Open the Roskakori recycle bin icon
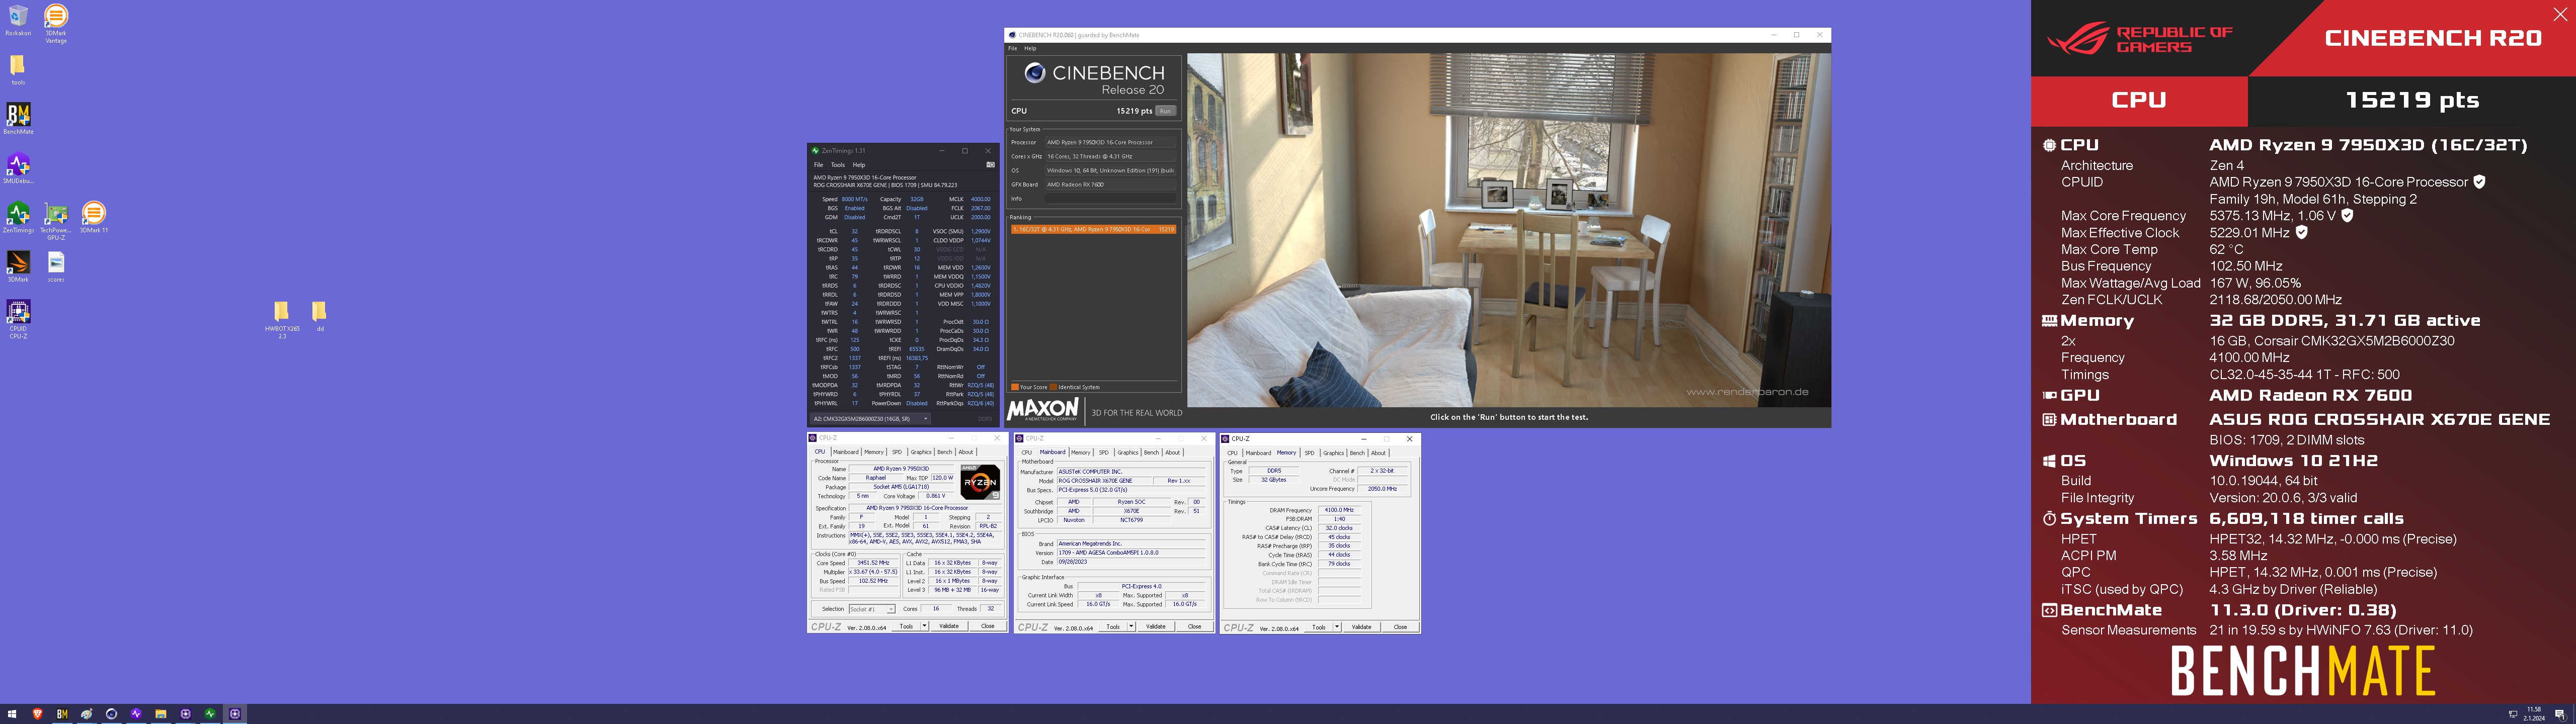The height and width of the screenshot is (724, 2576). tap(18, 20)
